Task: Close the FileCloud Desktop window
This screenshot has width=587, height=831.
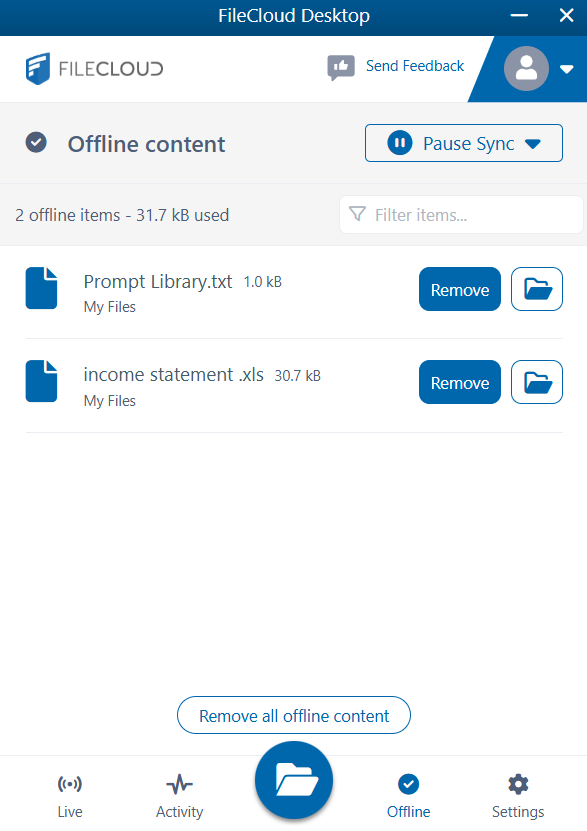Action: coord(566,15)
